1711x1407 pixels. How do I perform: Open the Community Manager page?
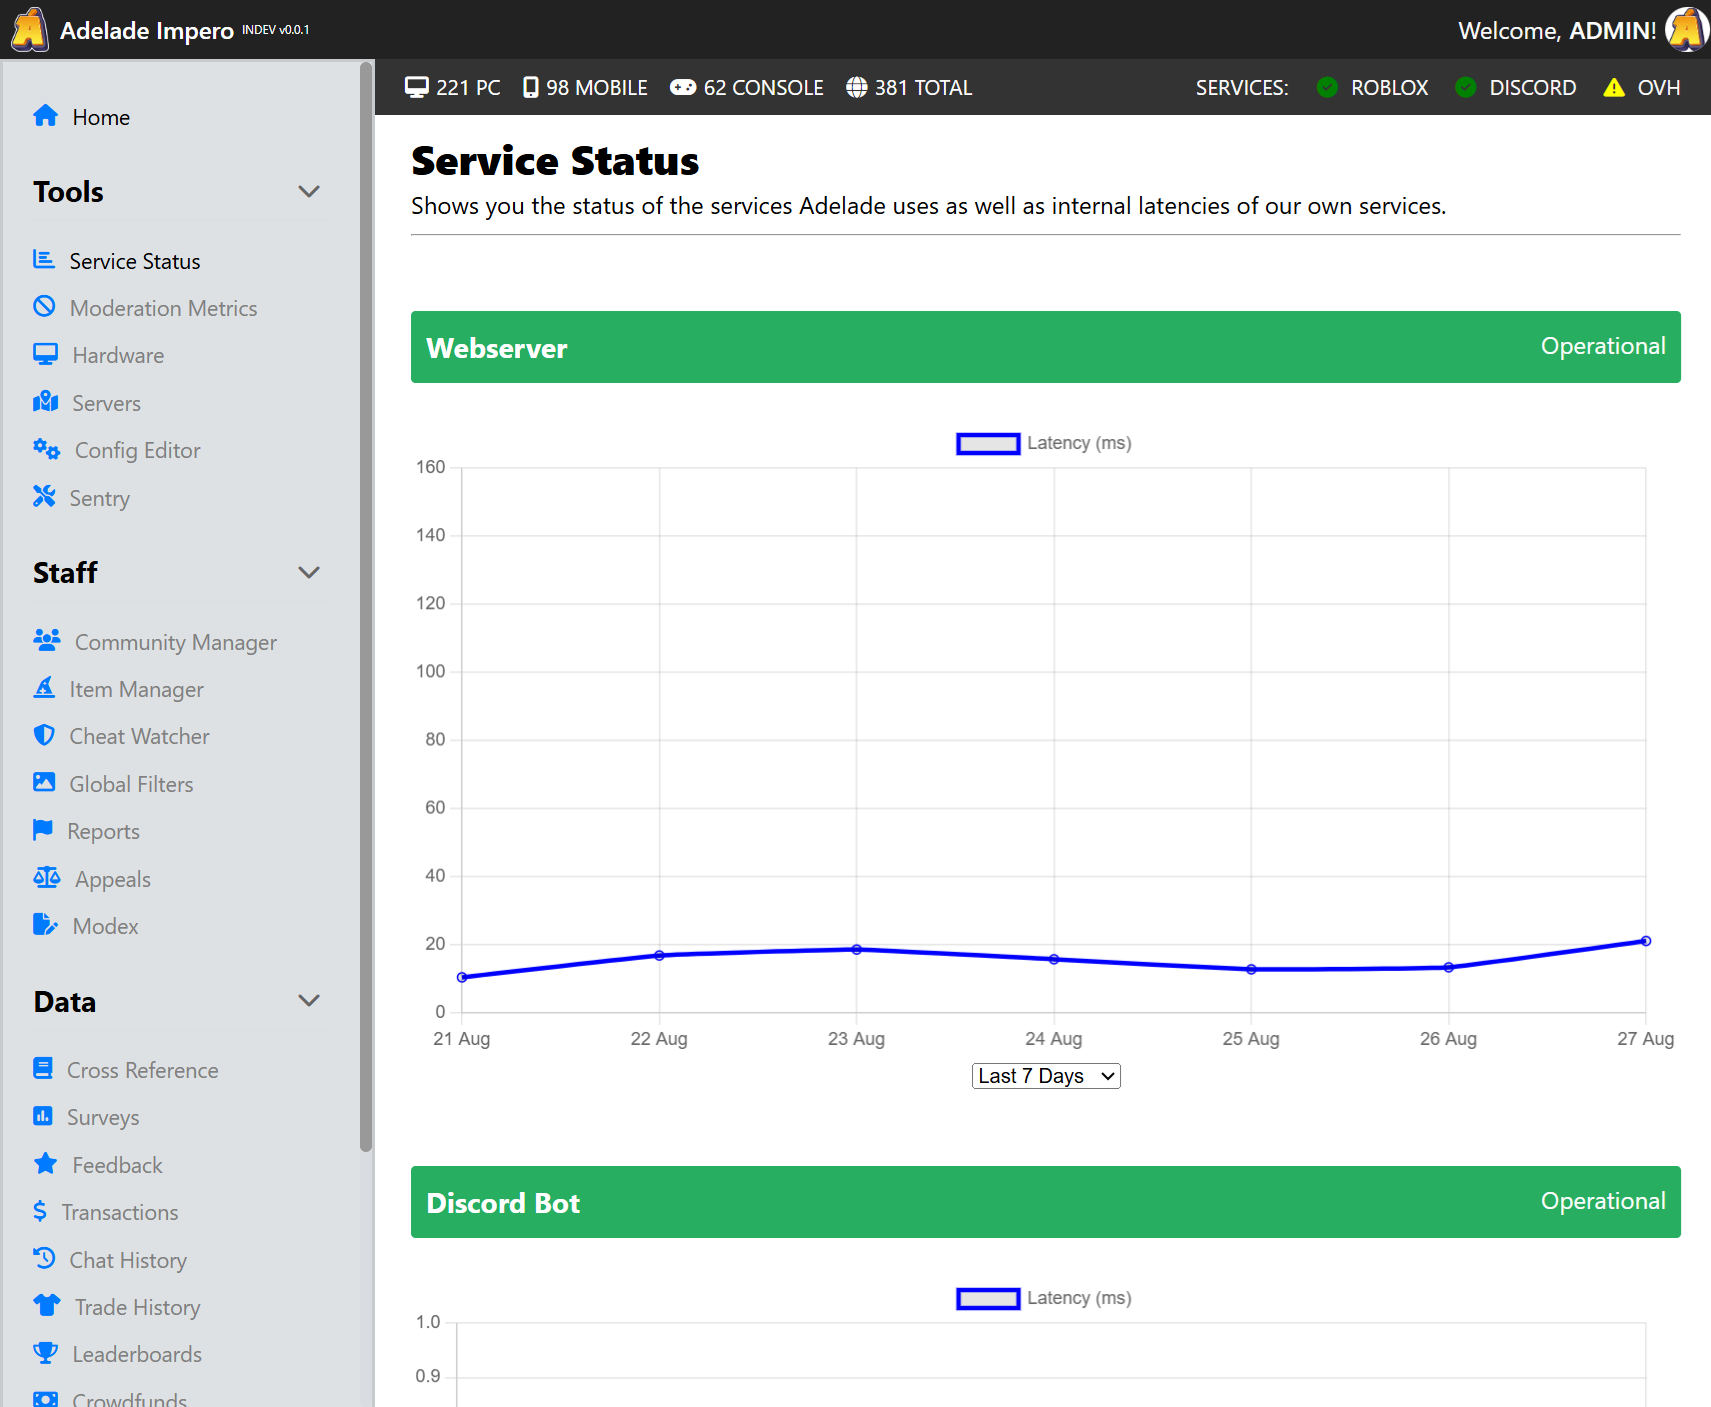pos(175,641)
